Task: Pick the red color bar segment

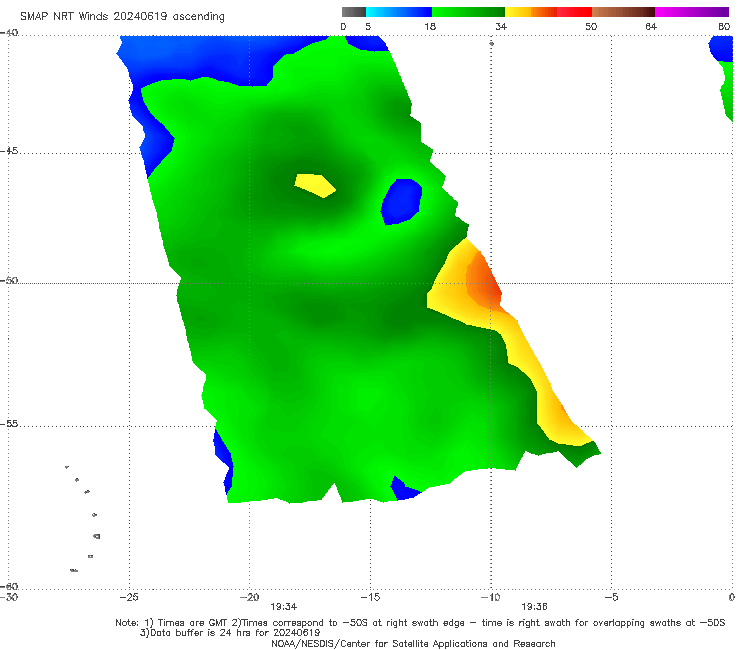Action: point(574,12)
